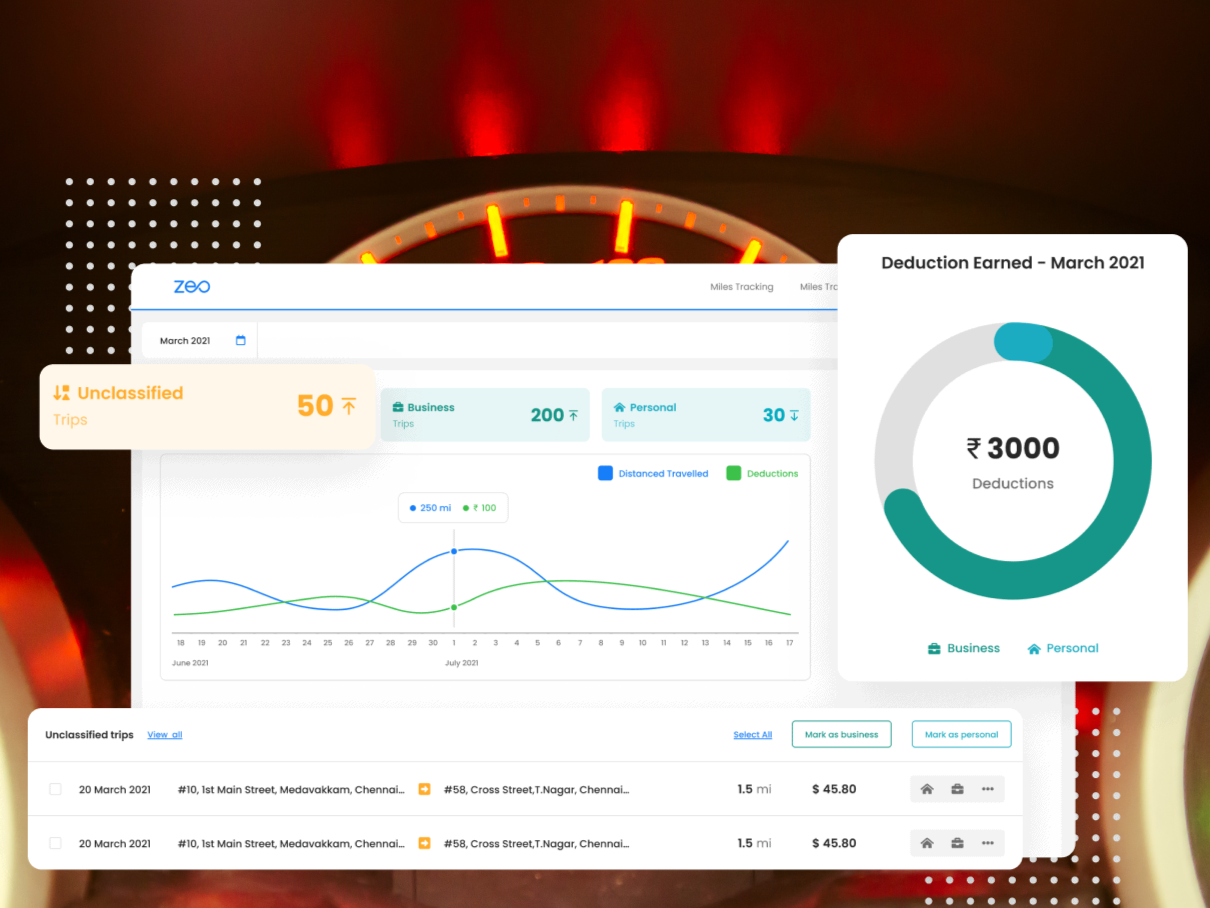
Task: Switch to the Miles Tracking tab
Action: (x=741, y=287)
